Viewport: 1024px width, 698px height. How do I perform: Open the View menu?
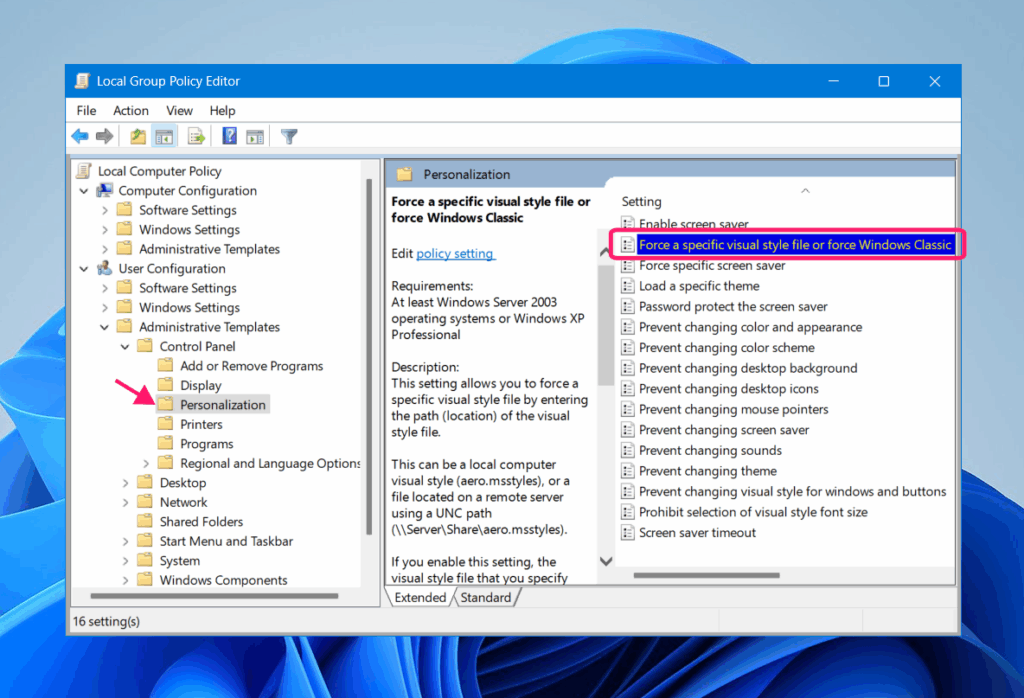point(179,110)
